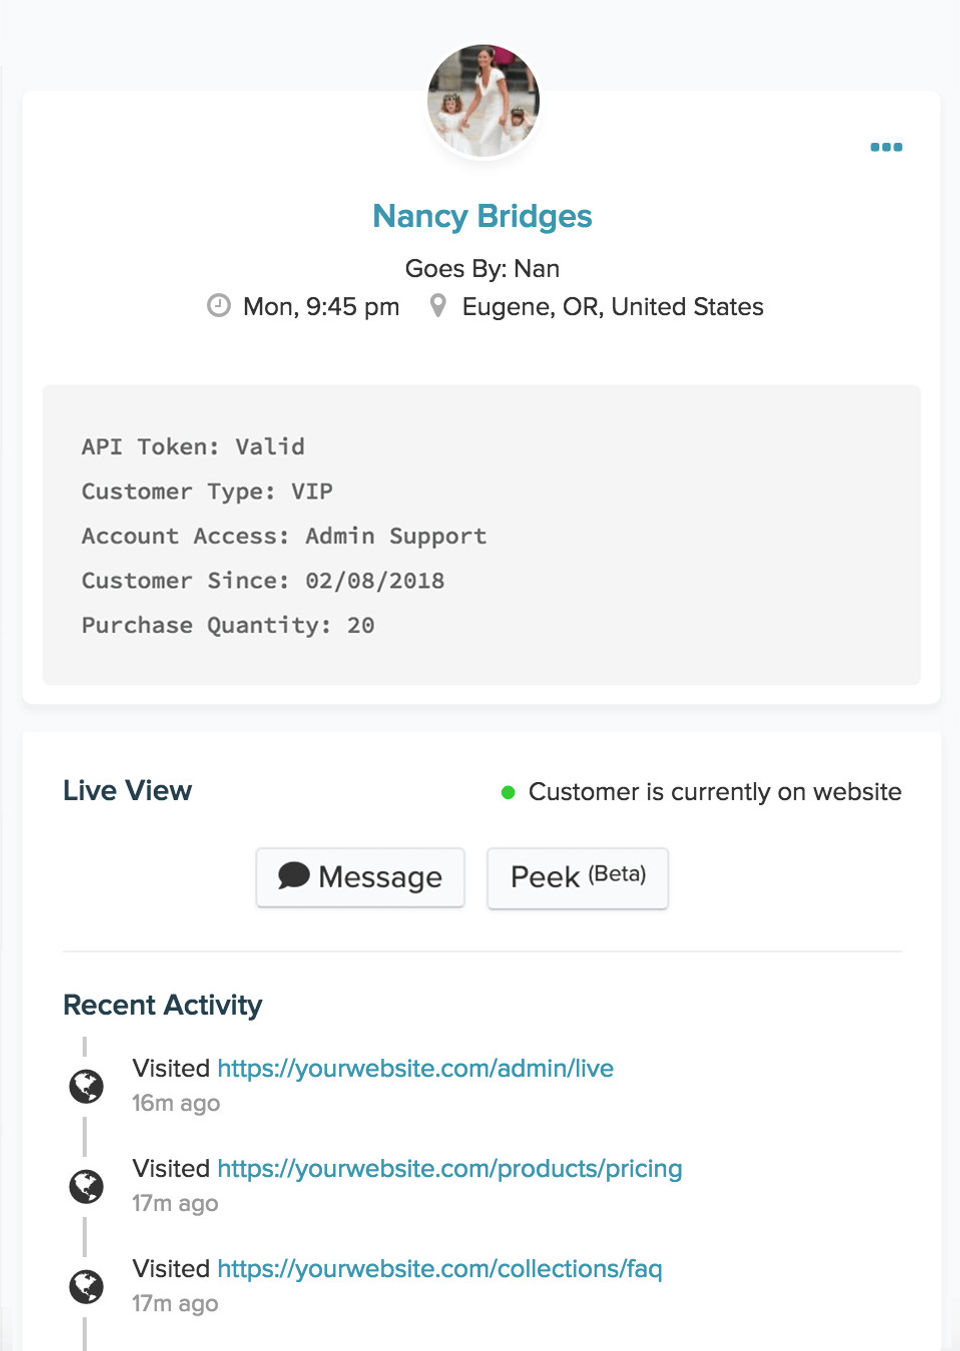Click the Message button
Image resolution: width=960 pixels, height=1351 pixels.
pos(360,877)
